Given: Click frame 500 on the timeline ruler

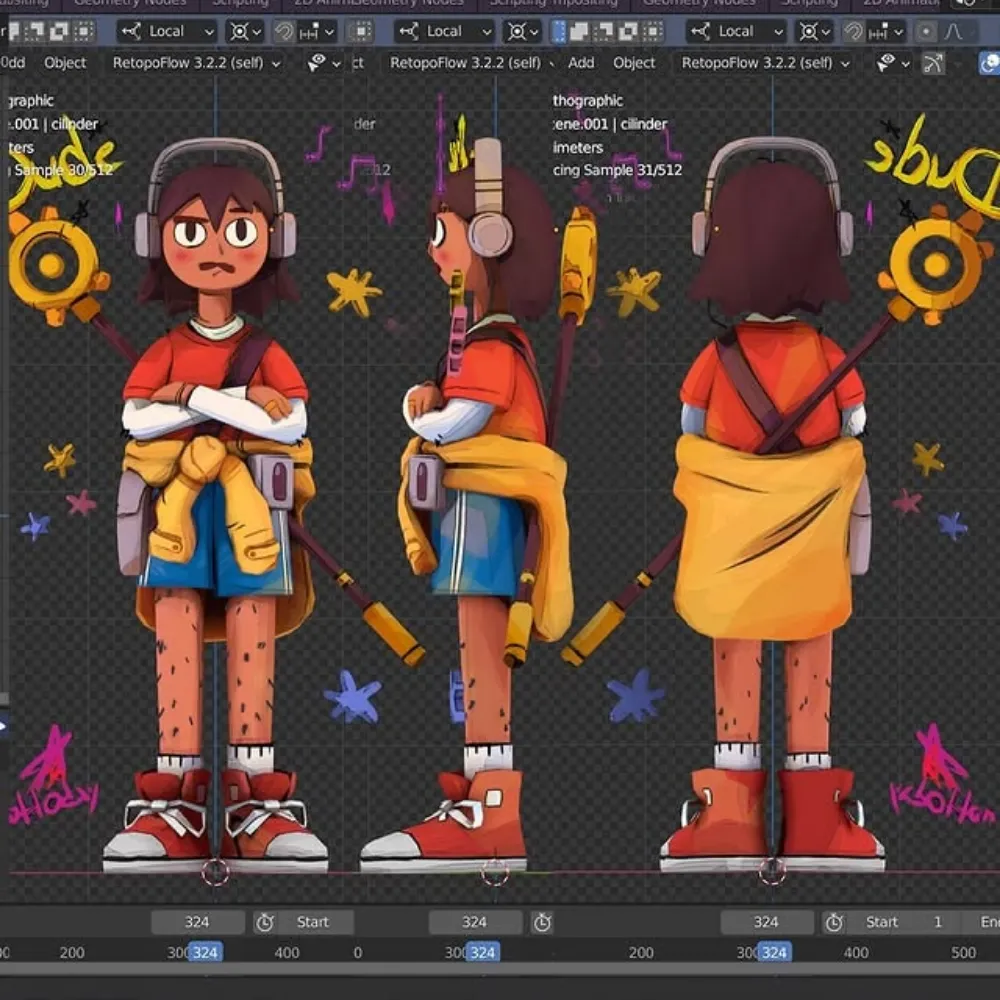Looking at the screenshot, I should click(x=963, y=952).
